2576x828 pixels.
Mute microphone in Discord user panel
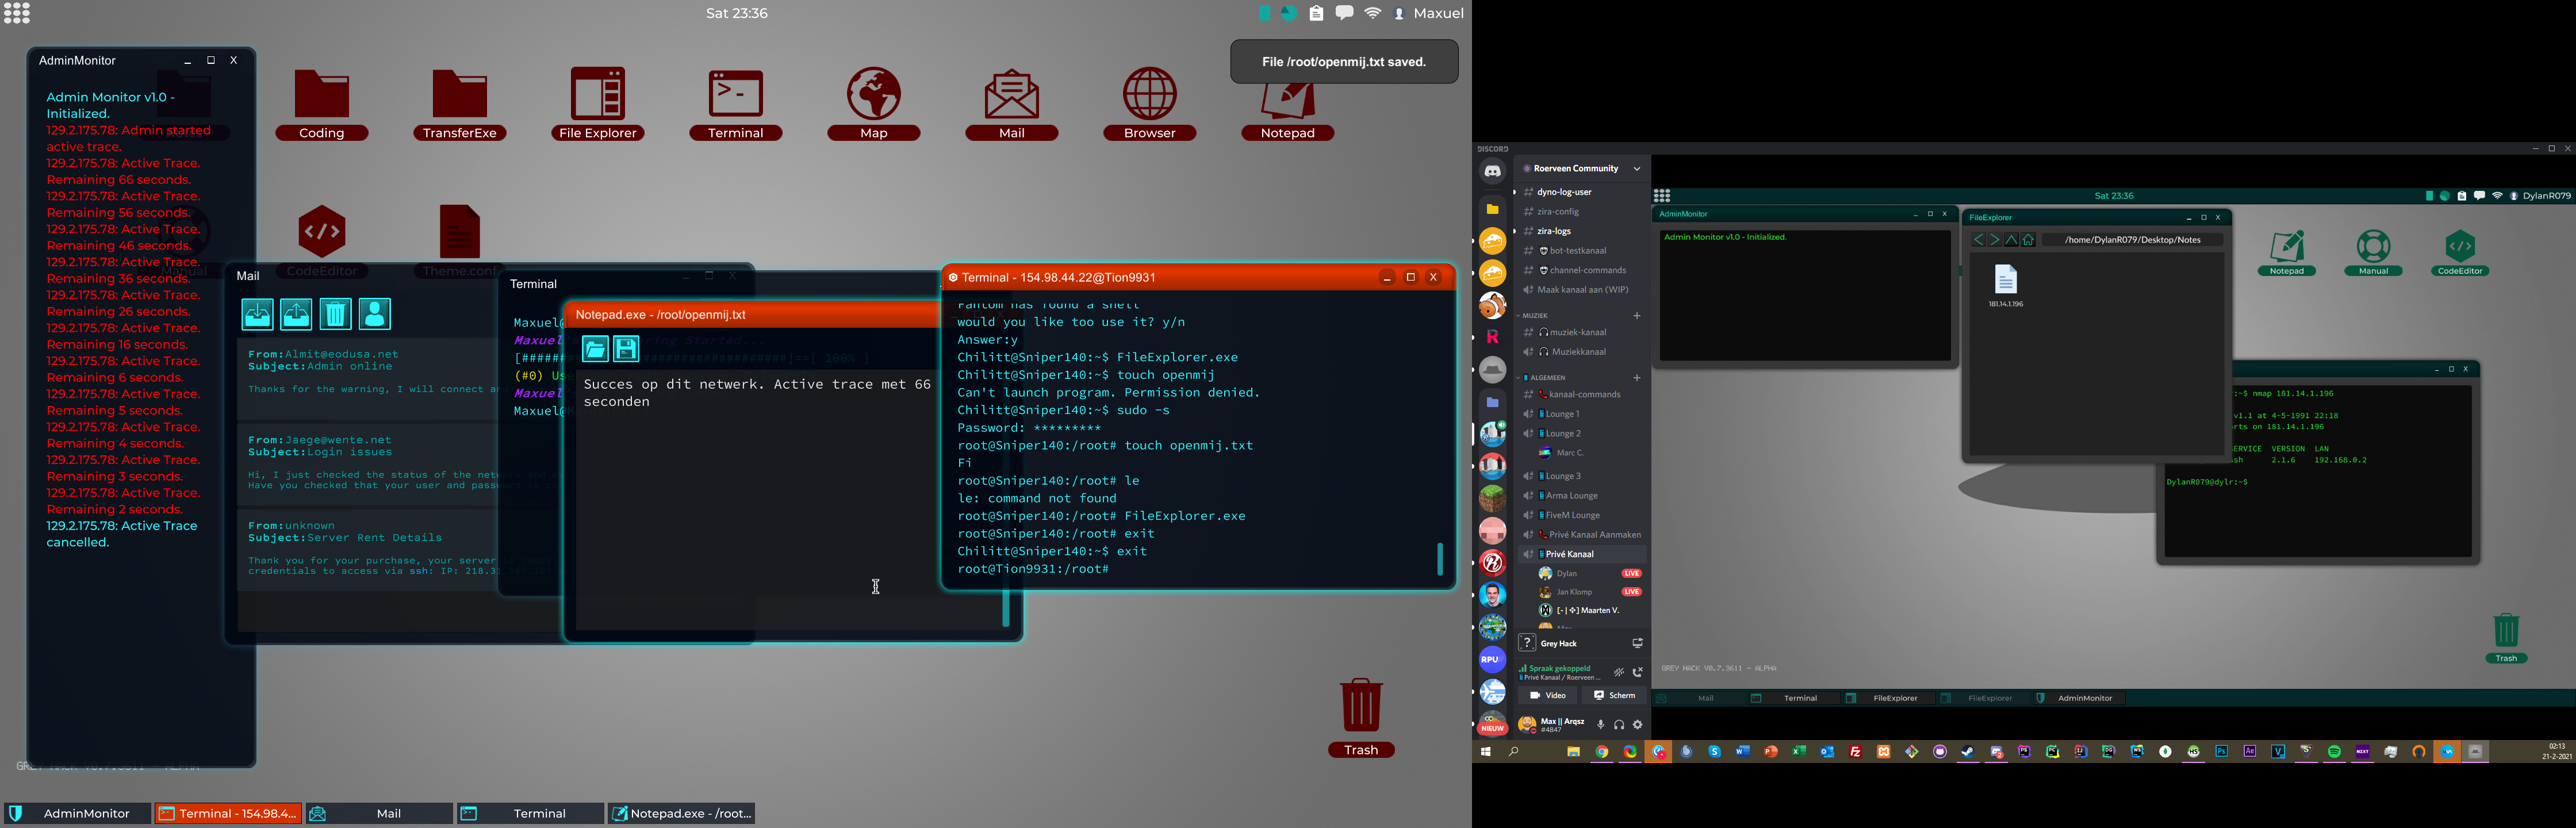(1600, 725)
